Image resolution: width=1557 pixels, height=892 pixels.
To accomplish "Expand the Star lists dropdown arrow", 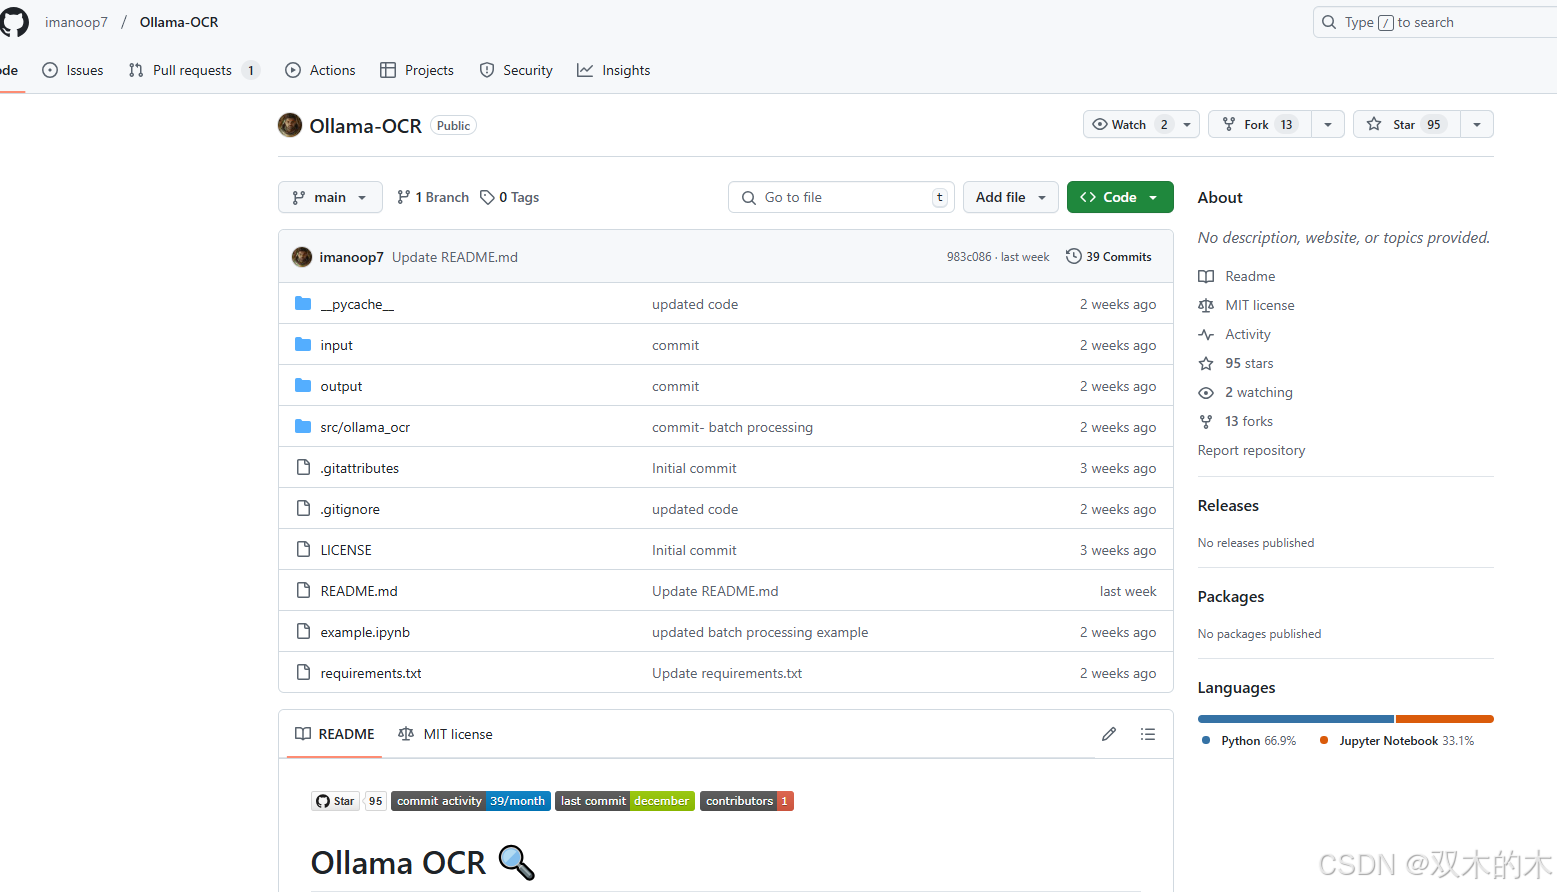I will pyautogui.click(x=1477, y=124).
